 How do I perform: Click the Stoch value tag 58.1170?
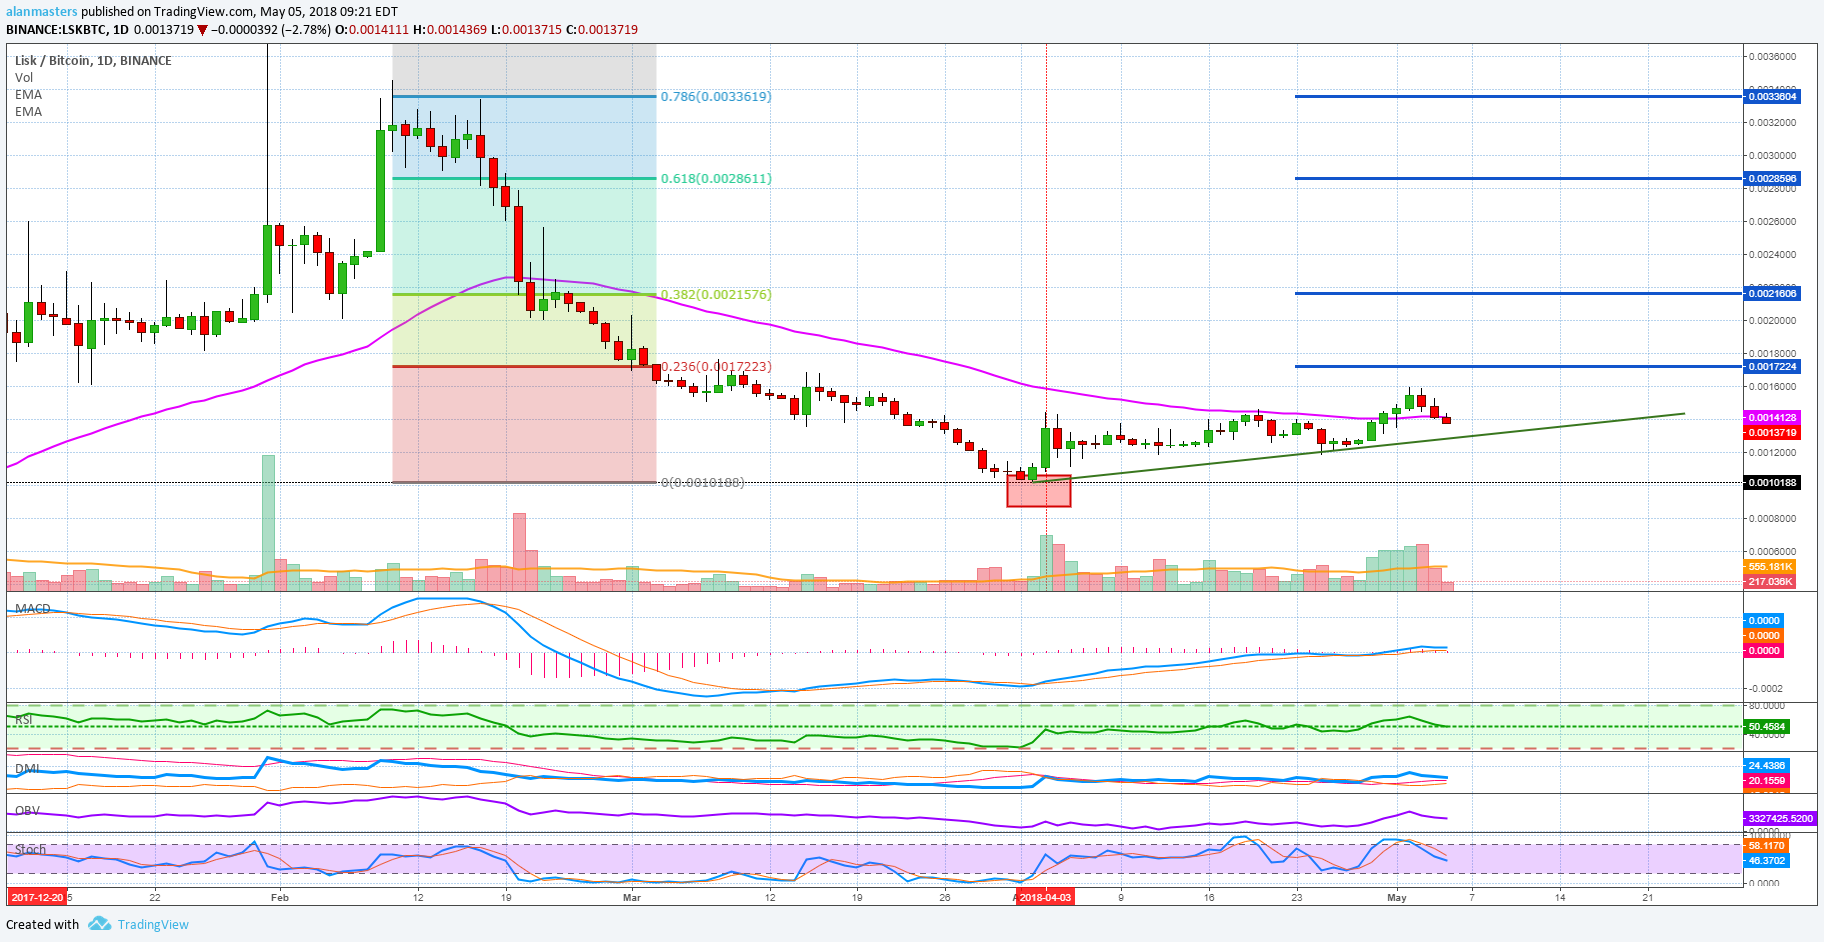1767,846
